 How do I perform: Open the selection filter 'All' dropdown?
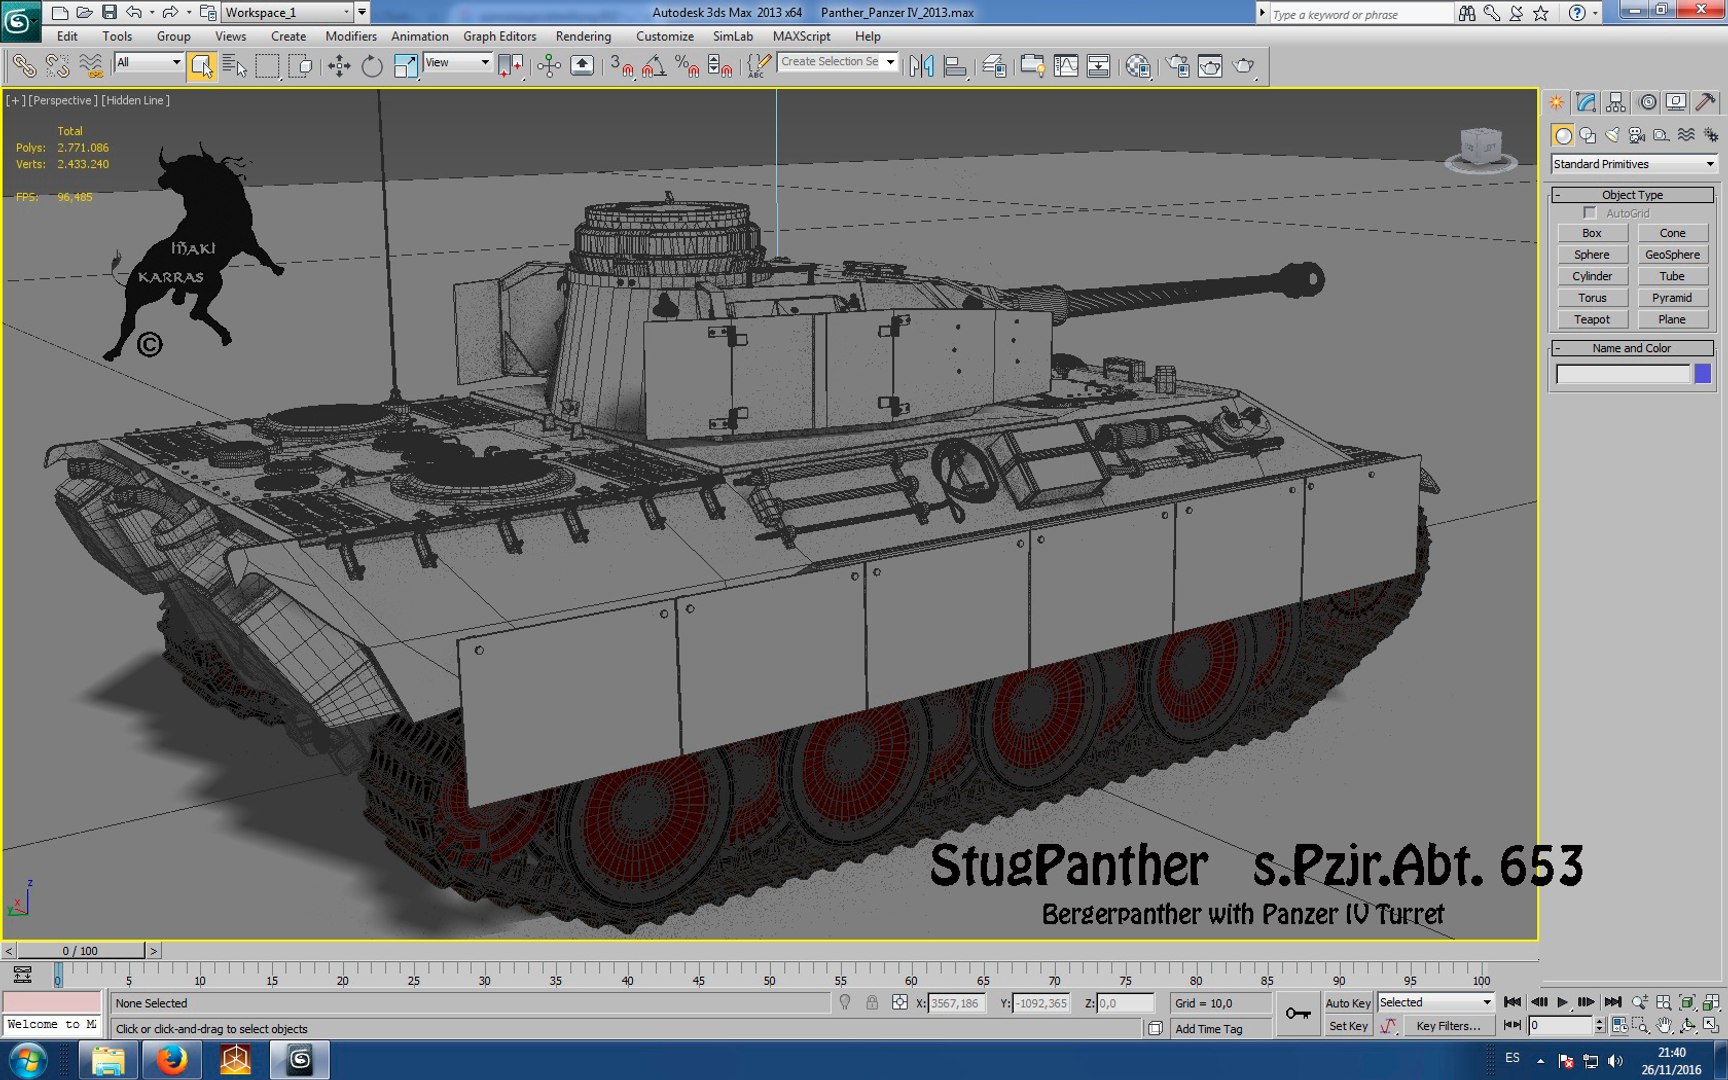tap(148, 62)
